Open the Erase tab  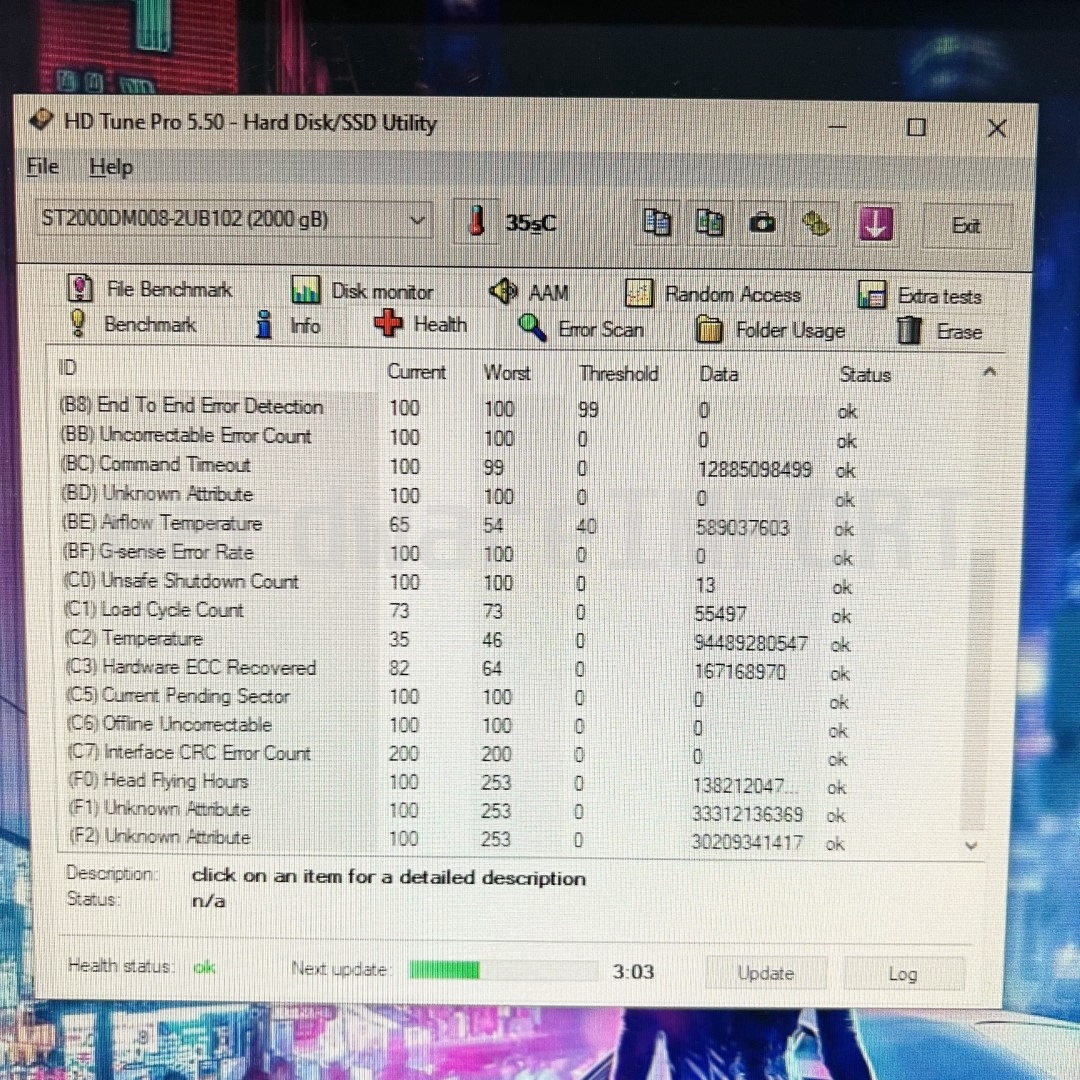click(x=939, y=331)
